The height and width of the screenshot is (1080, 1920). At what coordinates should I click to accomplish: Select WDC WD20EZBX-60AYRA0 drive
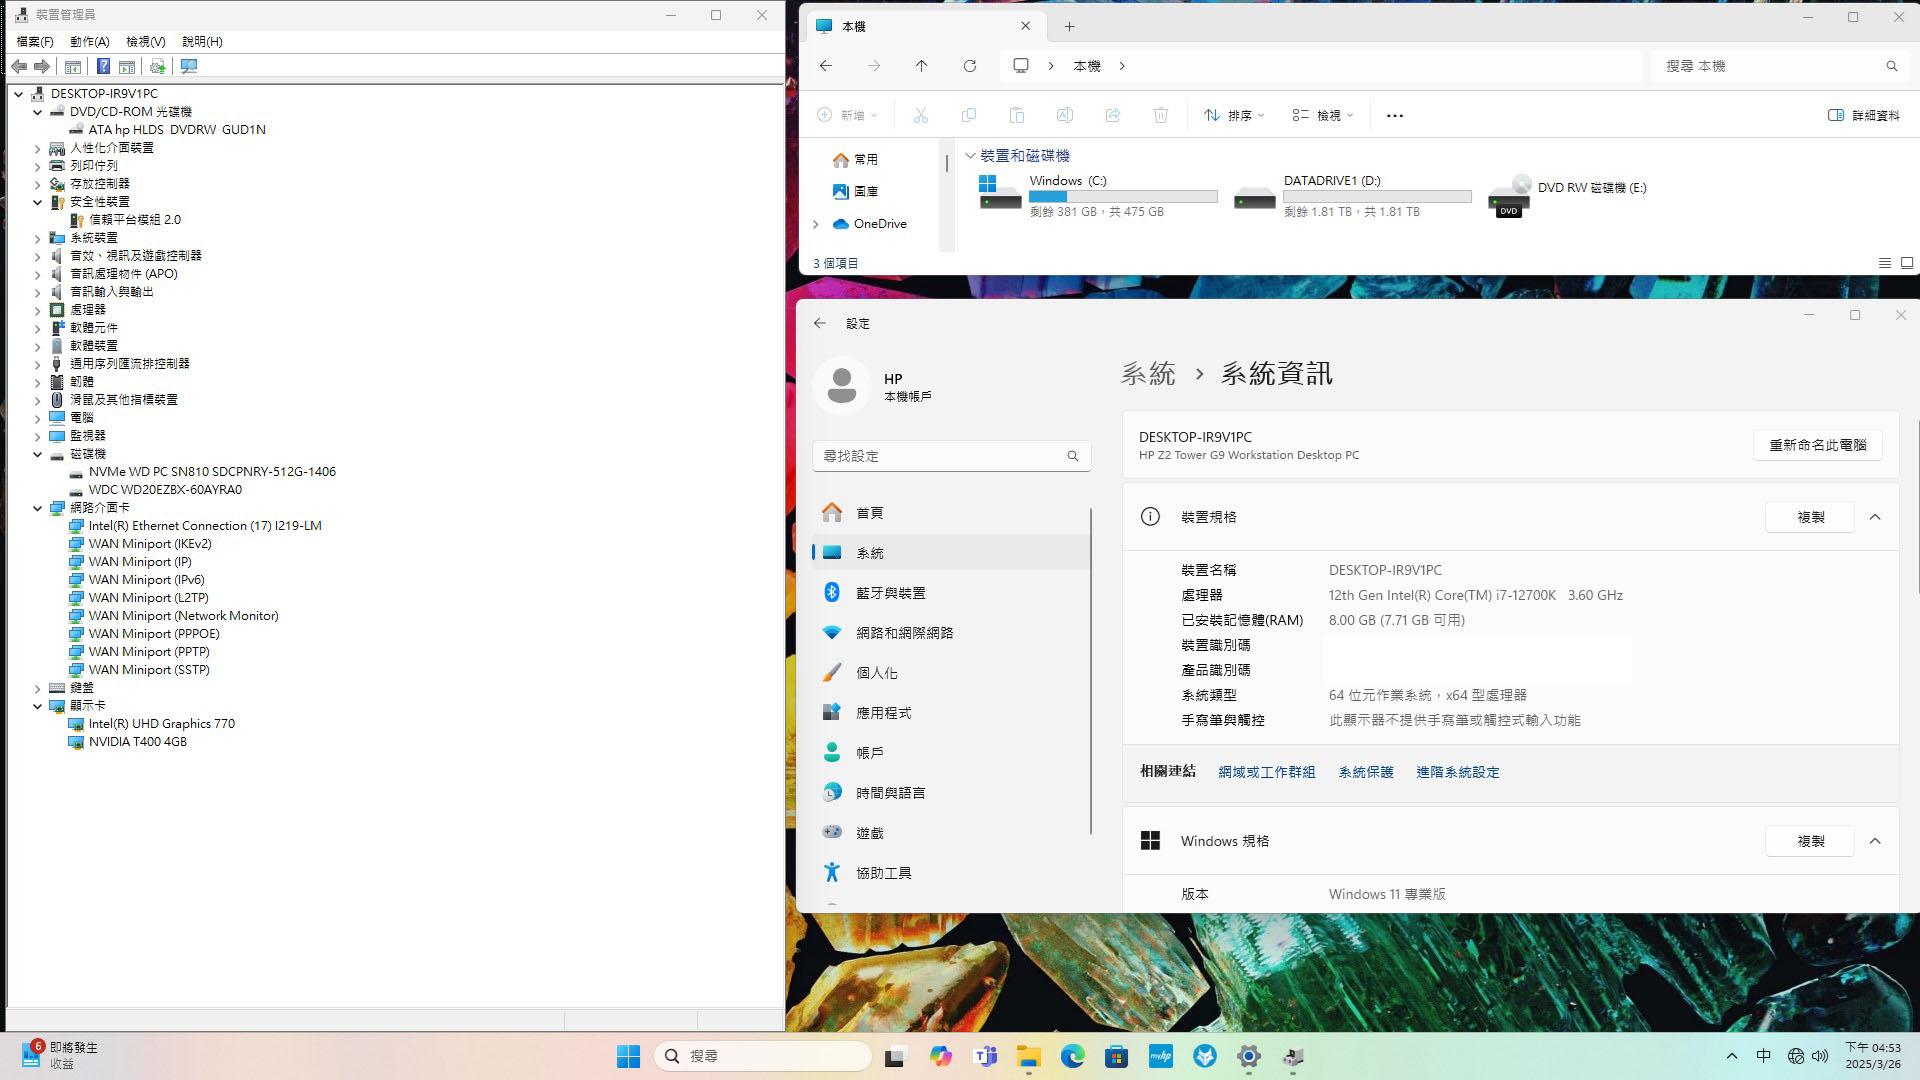pyautogui.click(x=165, y=490)
